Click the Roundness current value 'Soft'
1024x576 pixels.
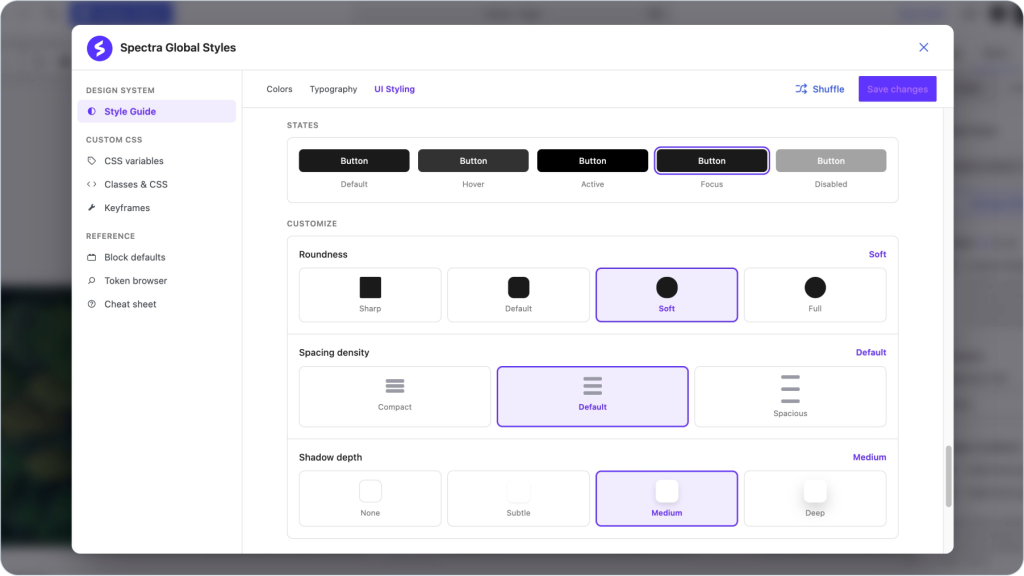click(x=877, y=254)
